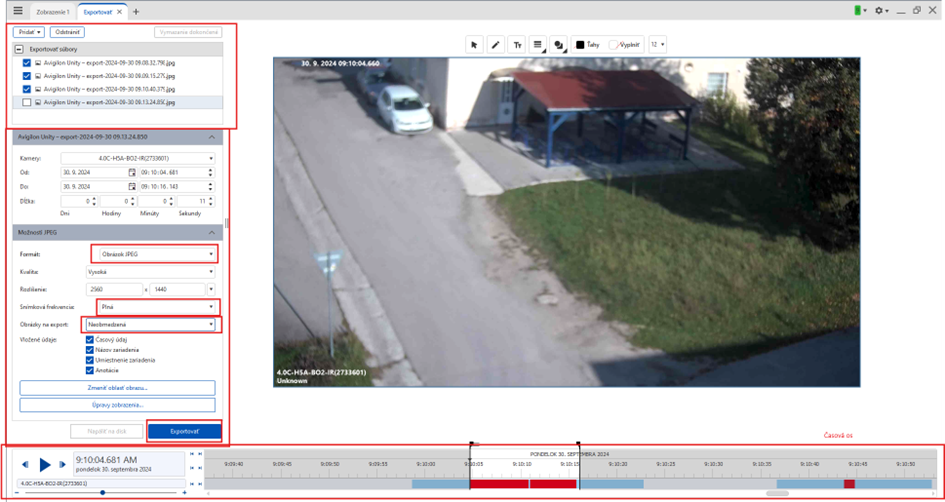The height and width of the screenshot is (502, 945).
Task: Open the line thickness tool
Action: pyautogui.click(x=538, y=45)
